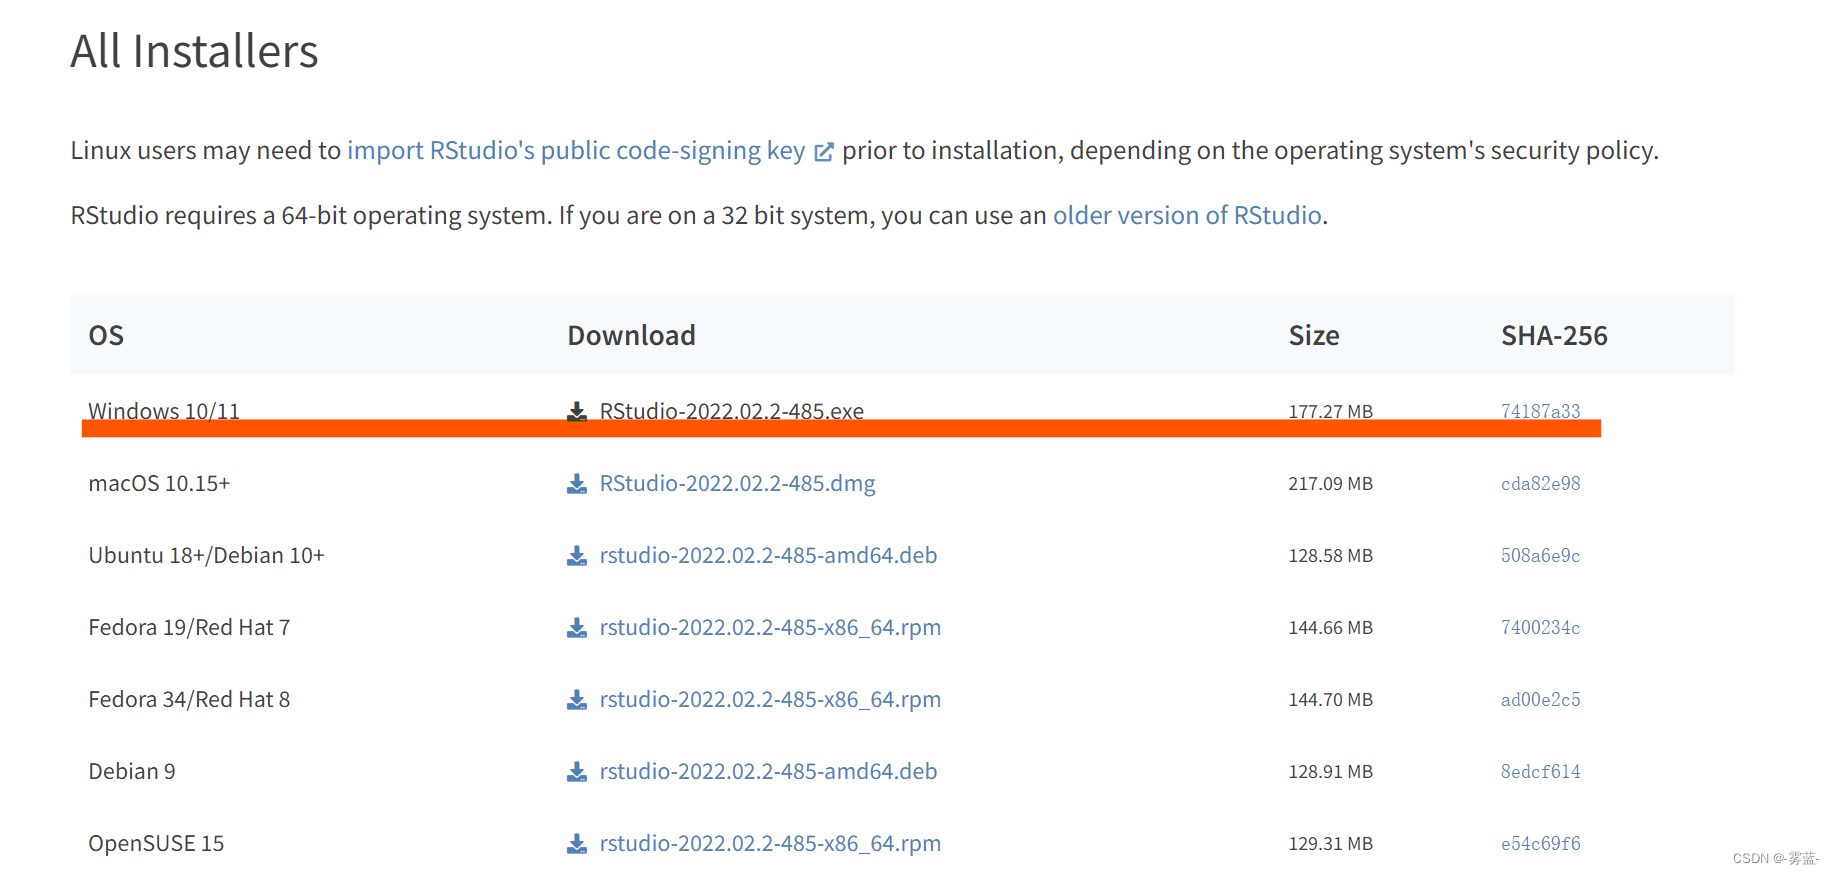1834x874 pixels.
Task: Click the OS column header
Action: (x=106, y=335)
